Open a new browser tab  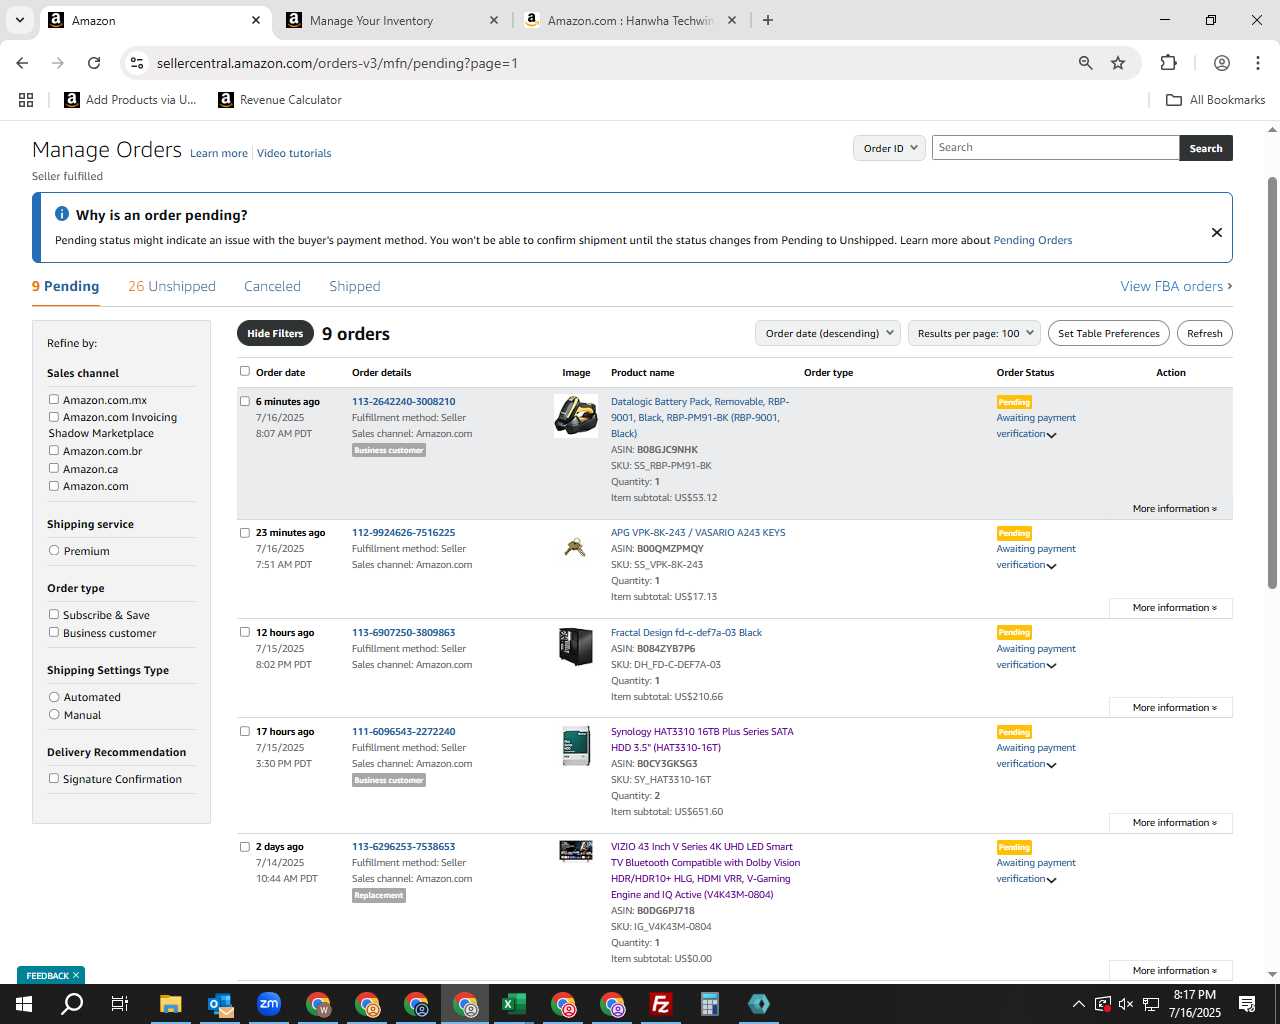click(x=768, y=20)
